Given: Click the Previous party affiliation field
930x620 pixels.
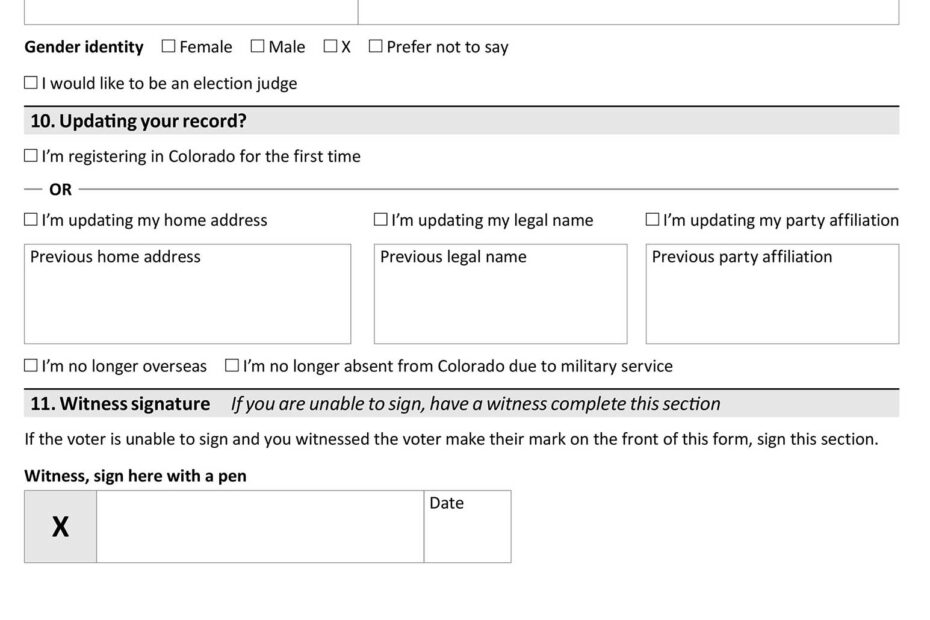Looking at the screenshot, I should point(772,294).
